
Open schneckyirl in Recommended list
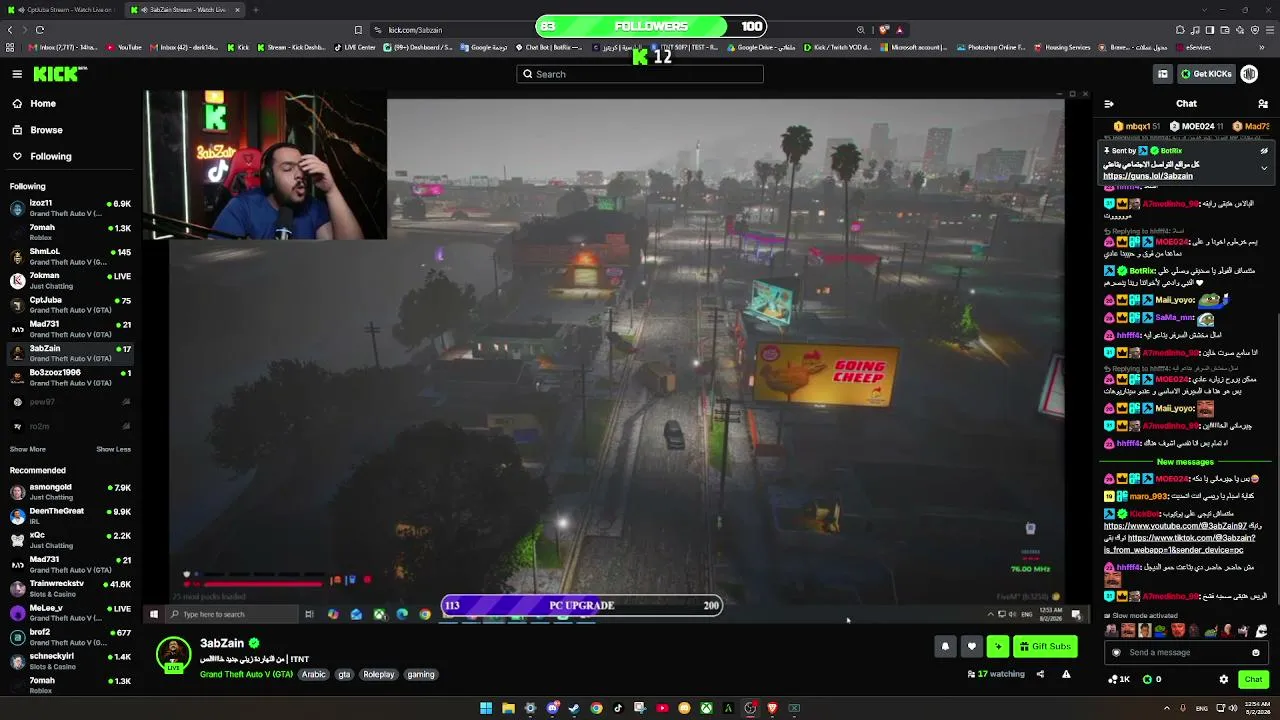click(x=70, y=661)
